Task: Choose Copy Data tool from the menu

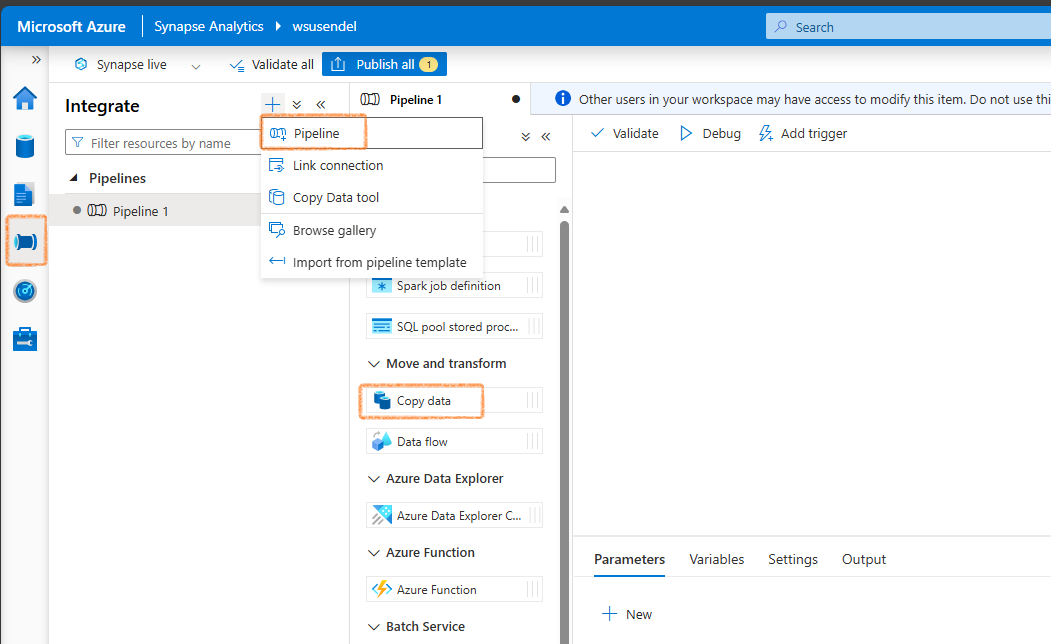Action: (372, 198)
